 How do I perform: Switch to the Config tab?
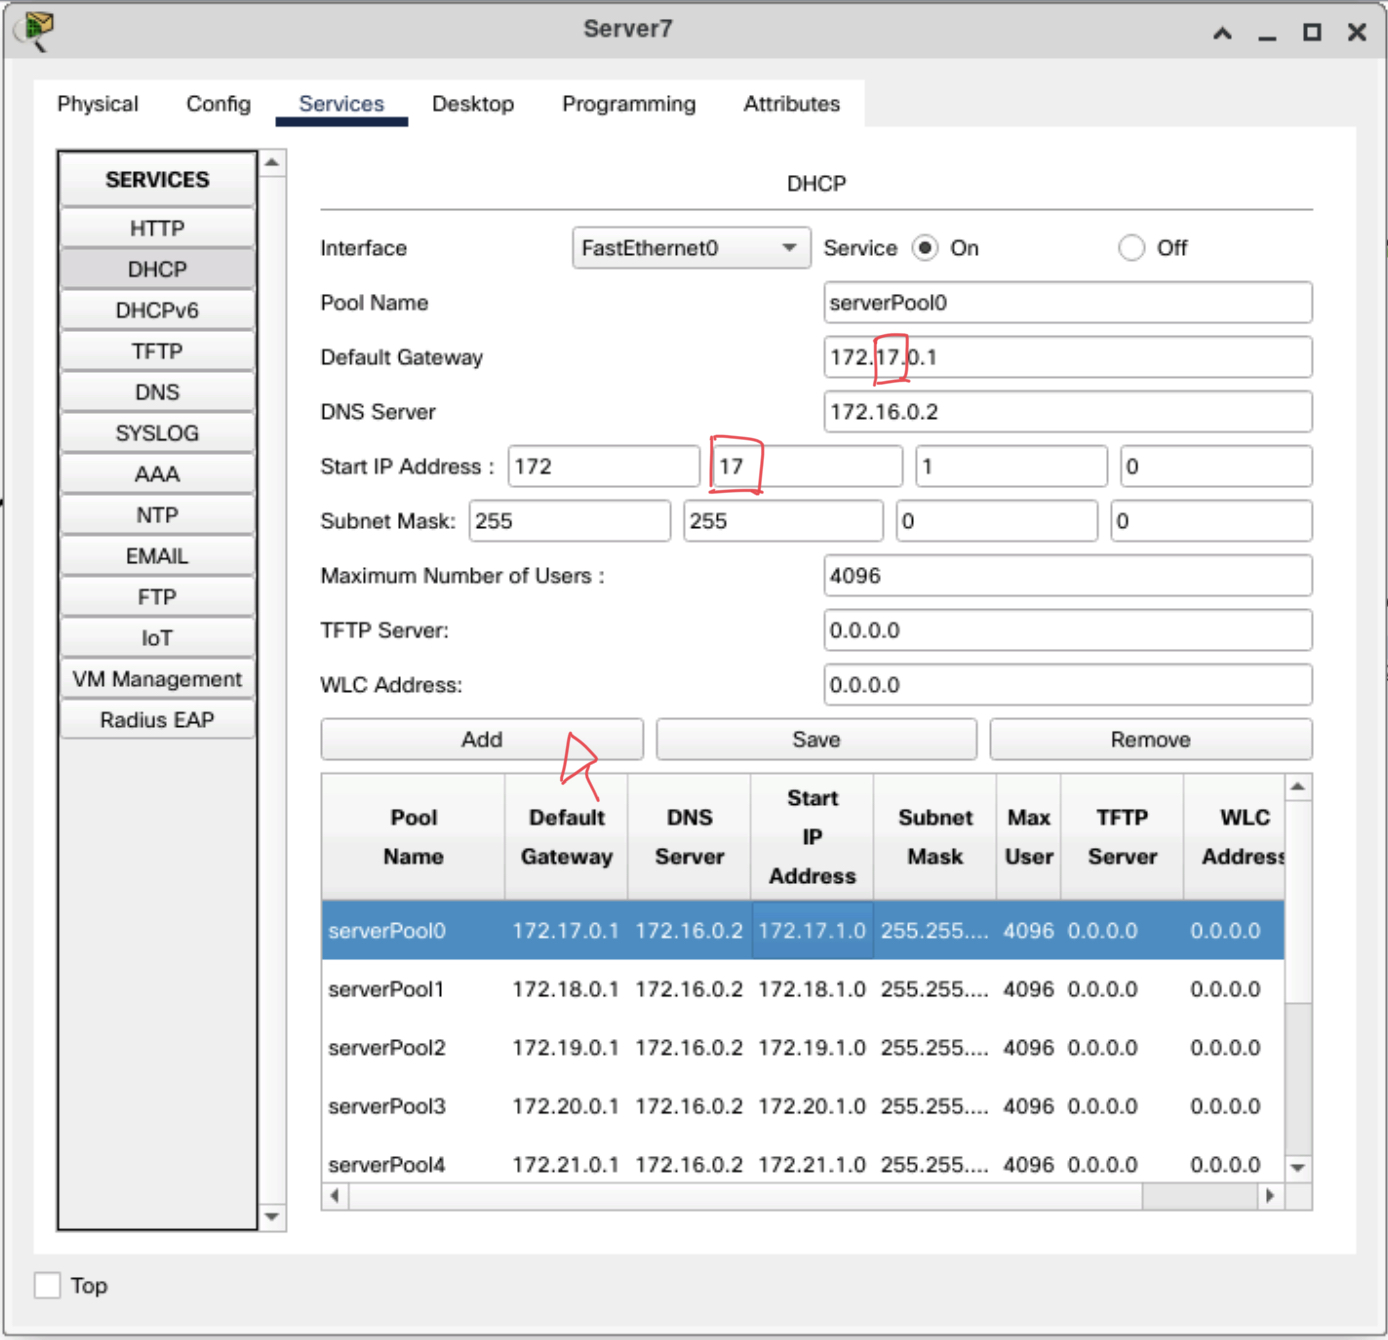tap(218, 104)
